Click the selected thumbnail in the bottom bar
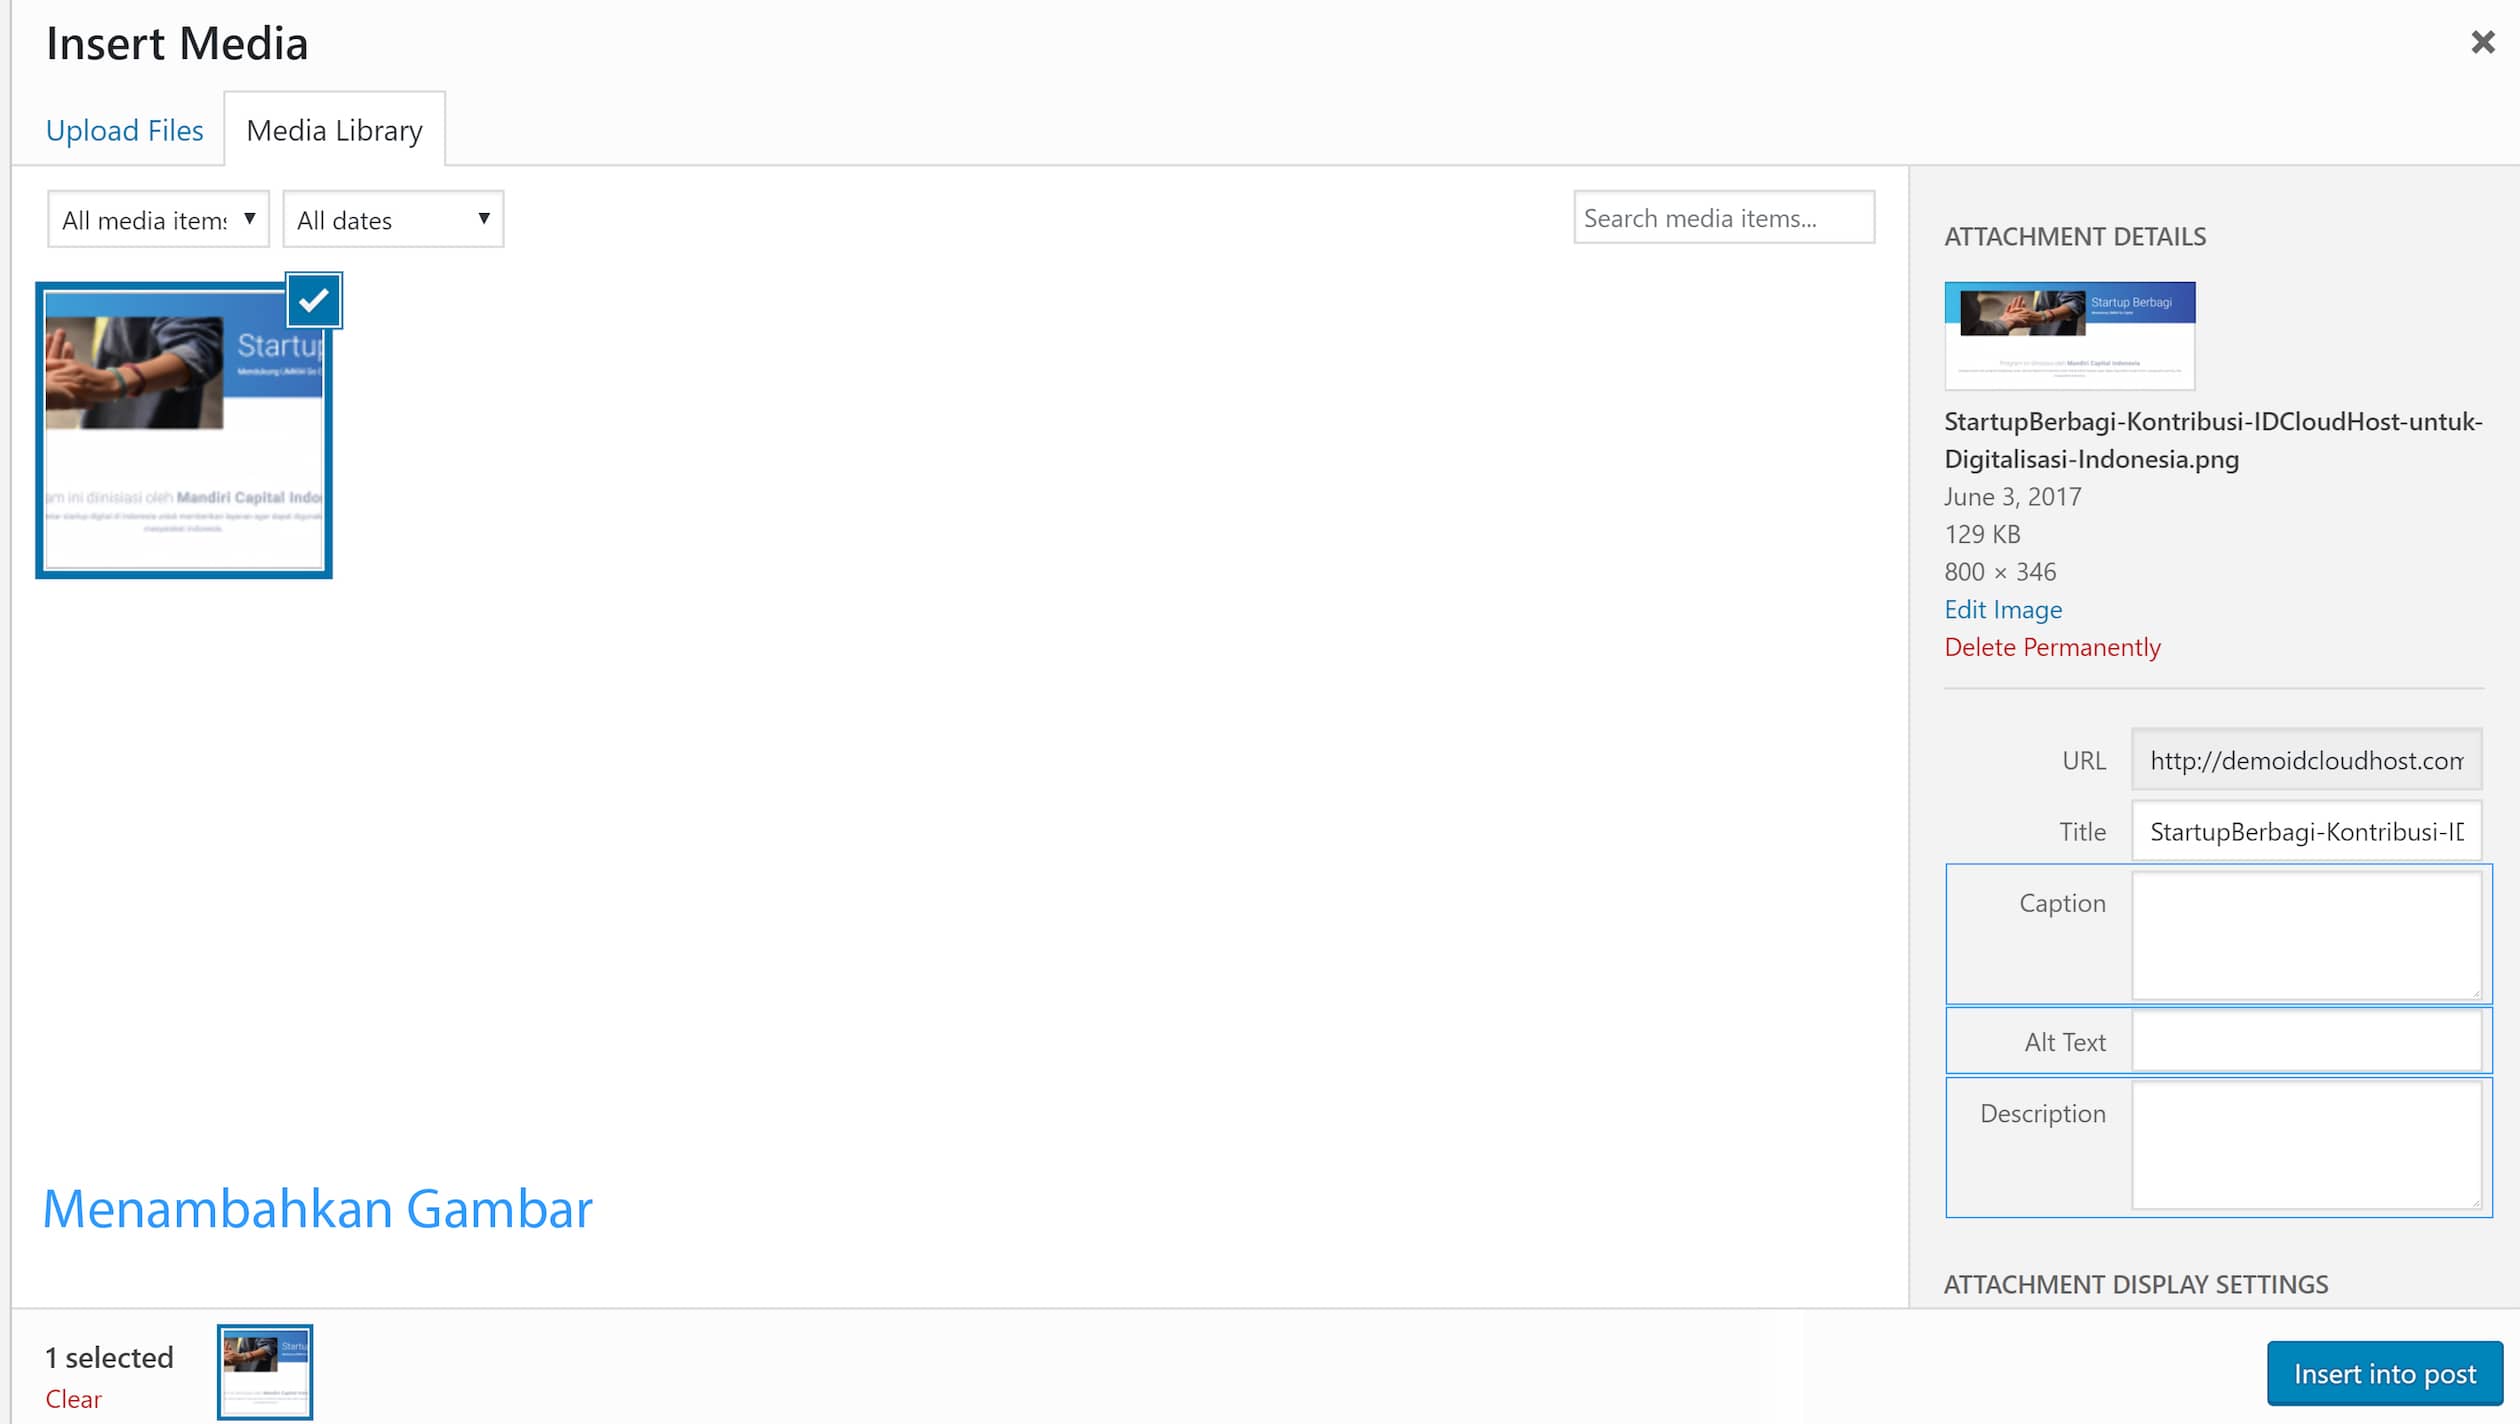 tap(264, 1370)
